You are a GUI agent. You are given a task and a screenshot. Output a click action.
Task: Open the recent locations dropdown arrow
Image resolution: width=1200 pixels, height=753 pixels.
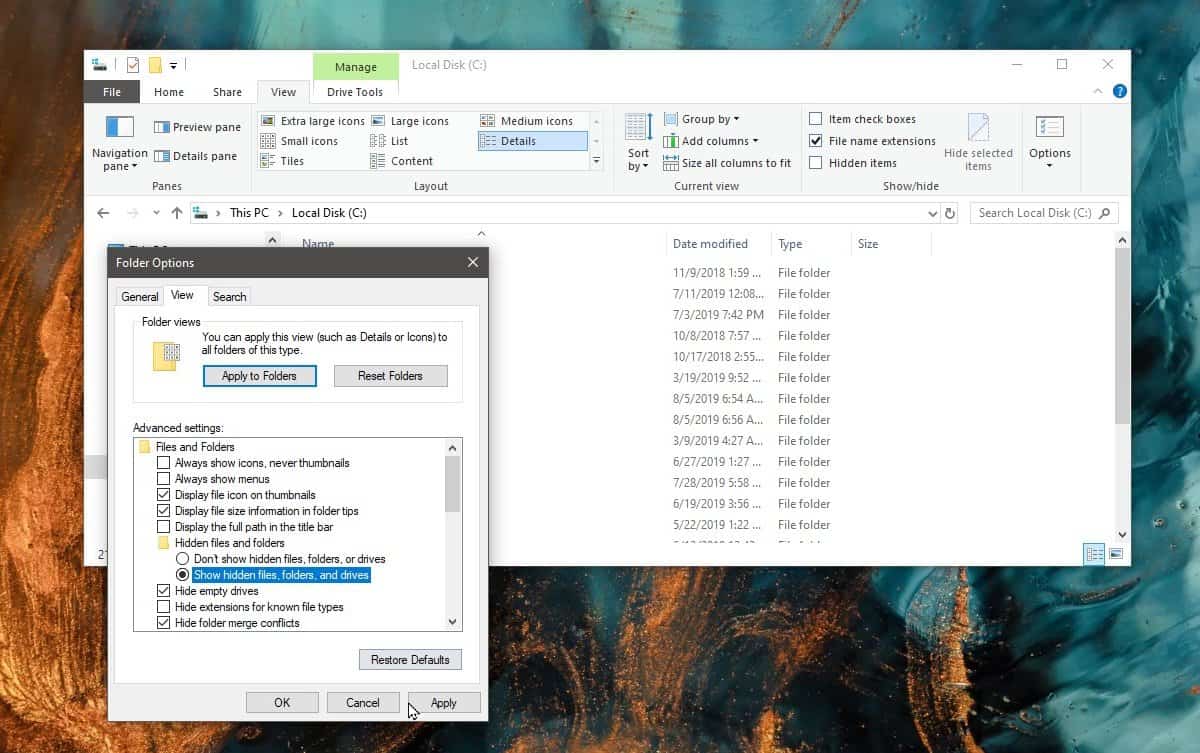pos(156,213)
